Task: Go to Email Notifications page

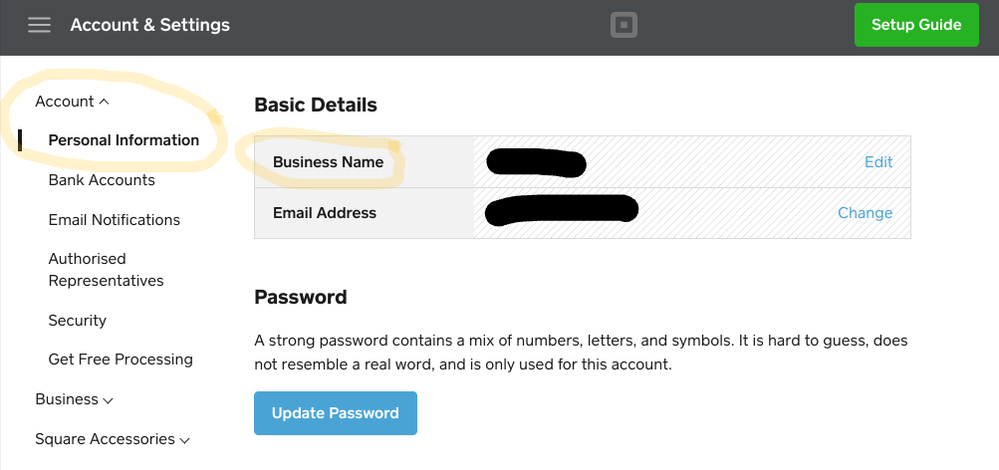Action: tap(114, 220)
